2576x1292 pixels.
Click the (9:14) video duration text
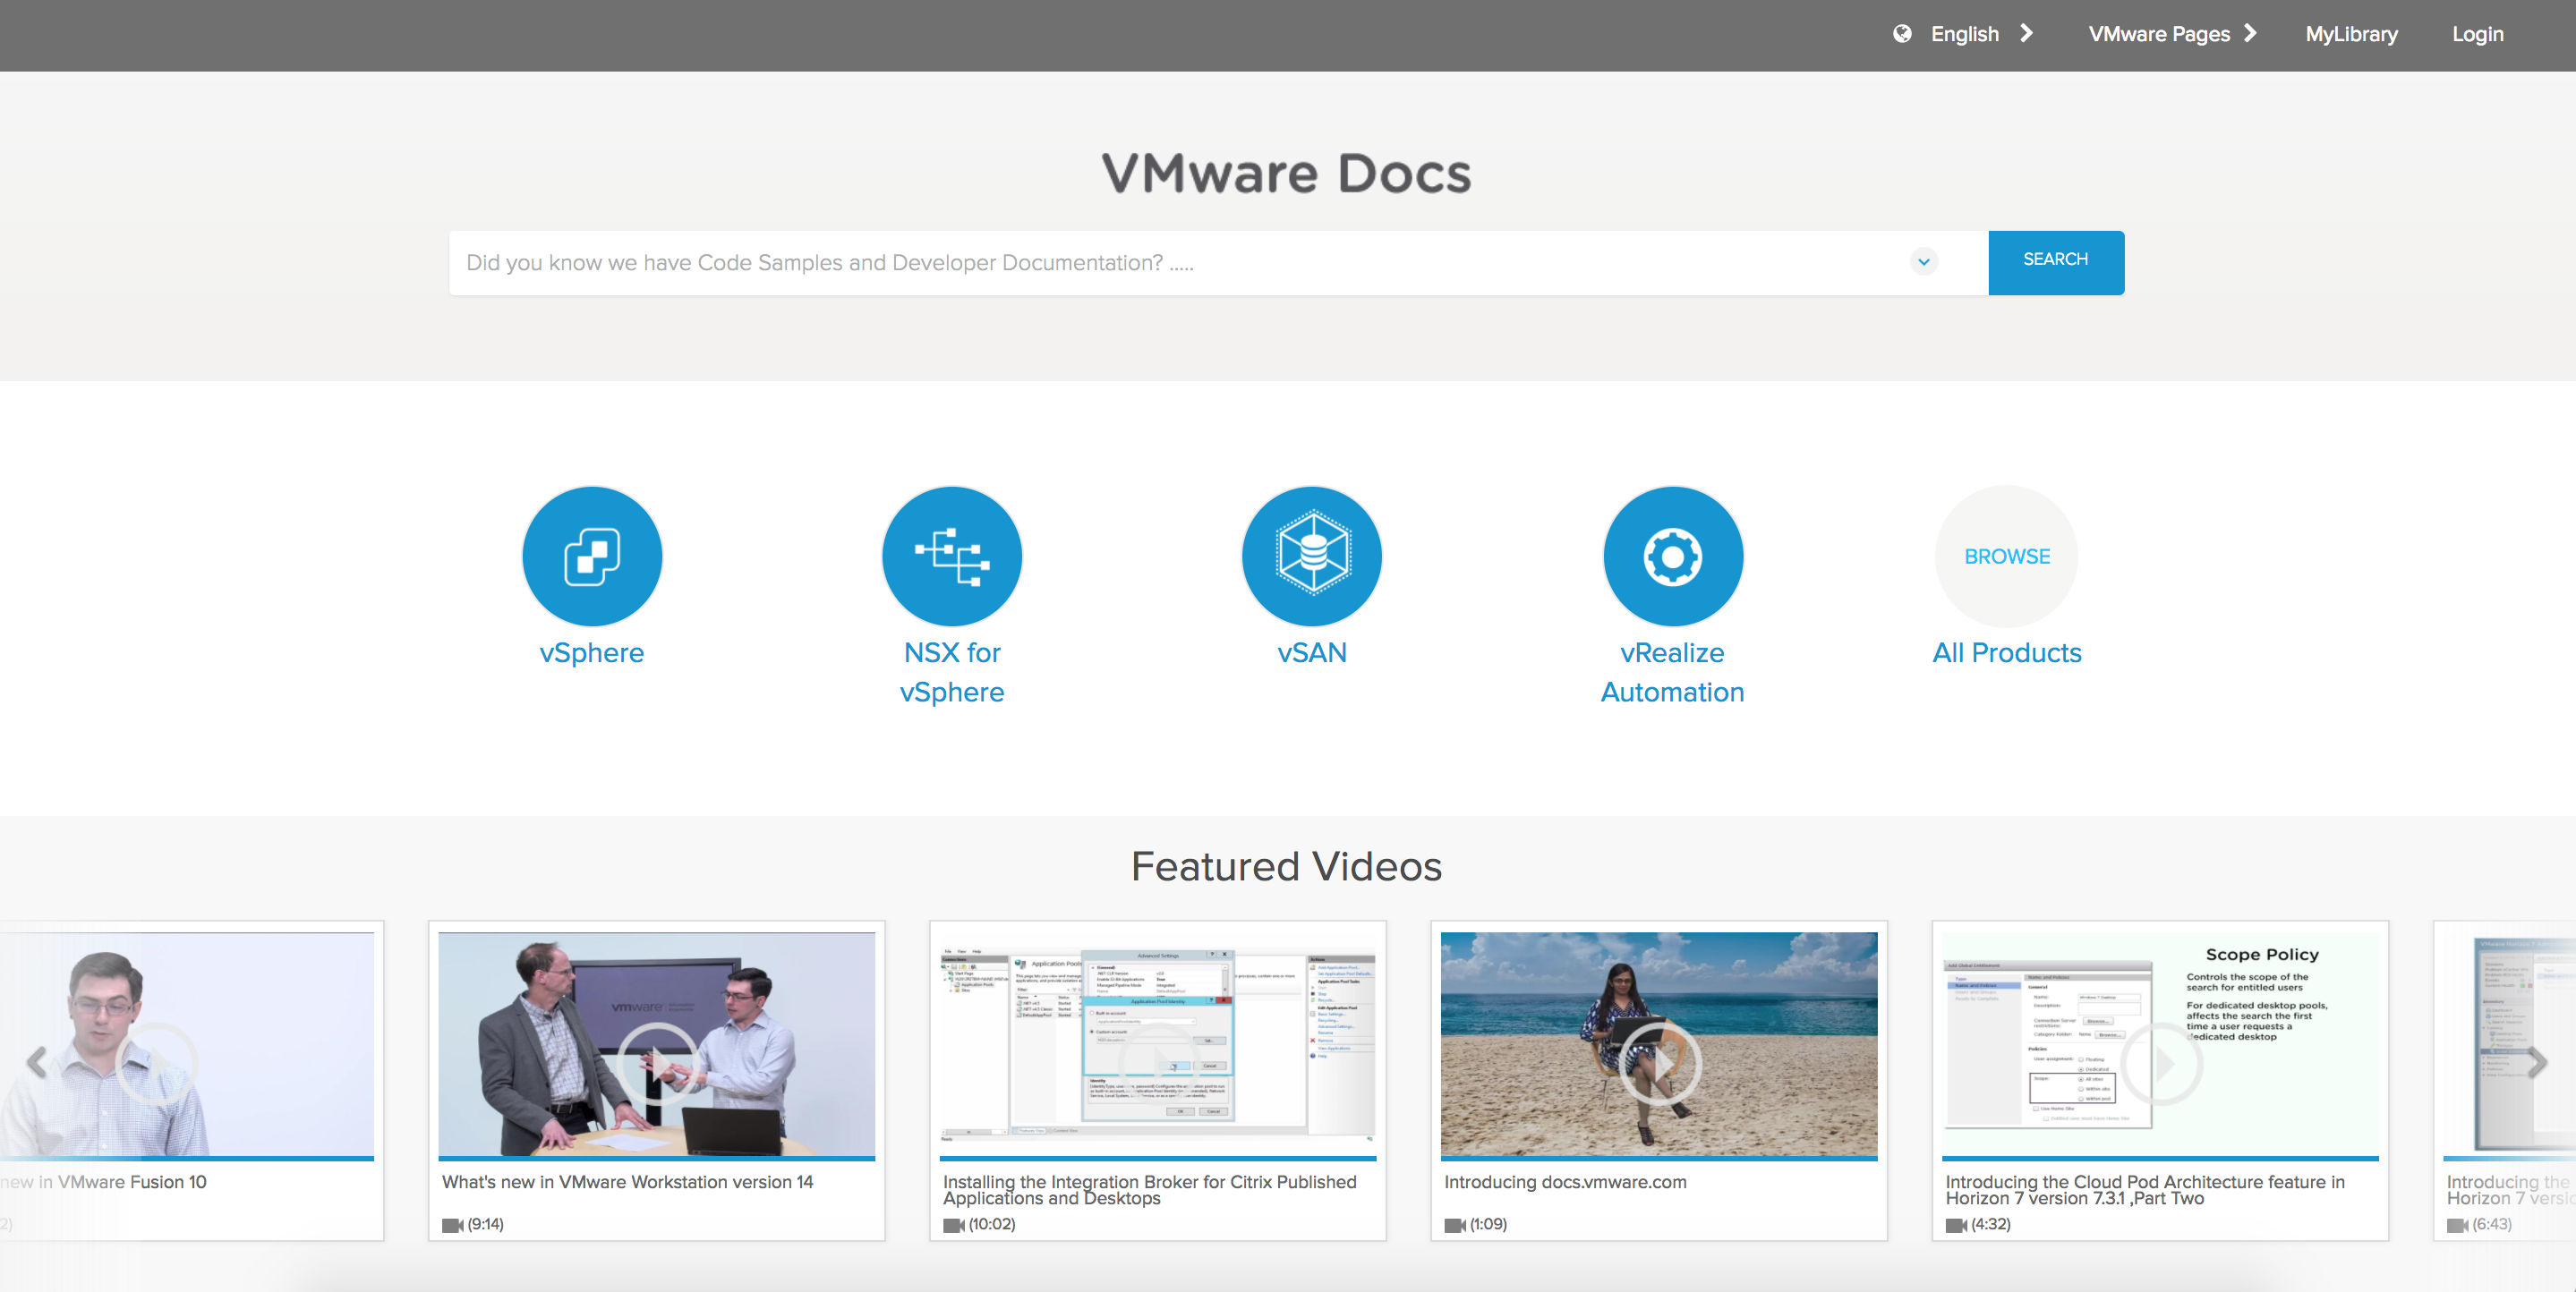click(486, 1224)
